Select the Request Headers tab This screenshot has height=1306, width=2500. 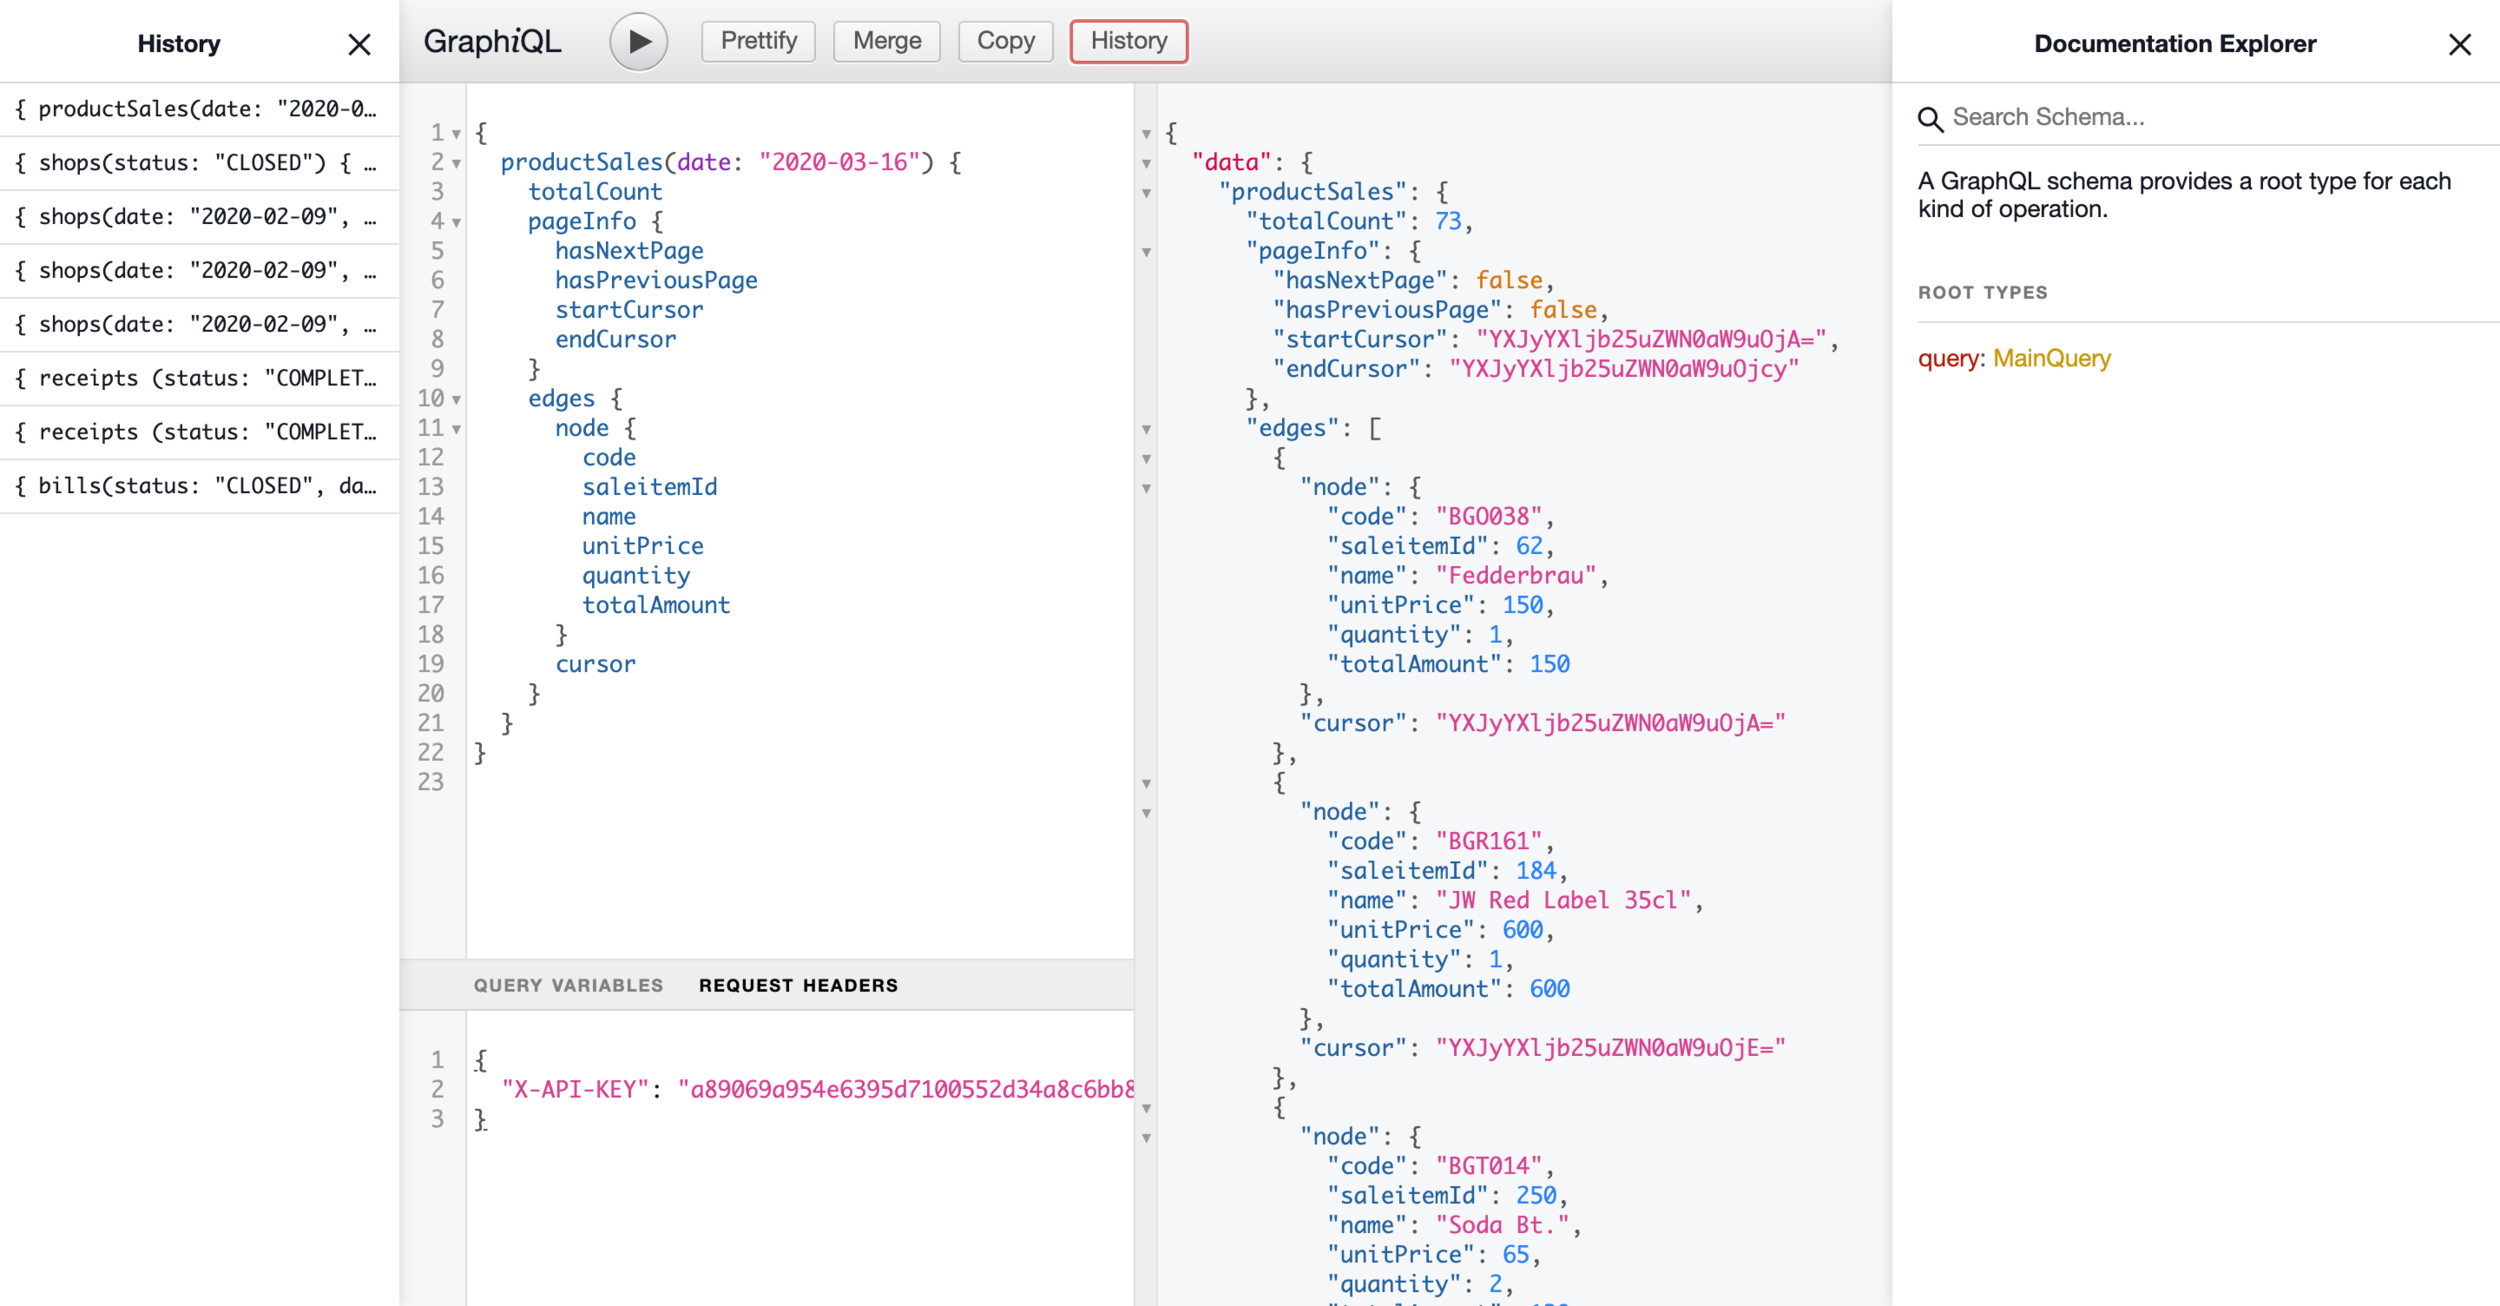798,985
